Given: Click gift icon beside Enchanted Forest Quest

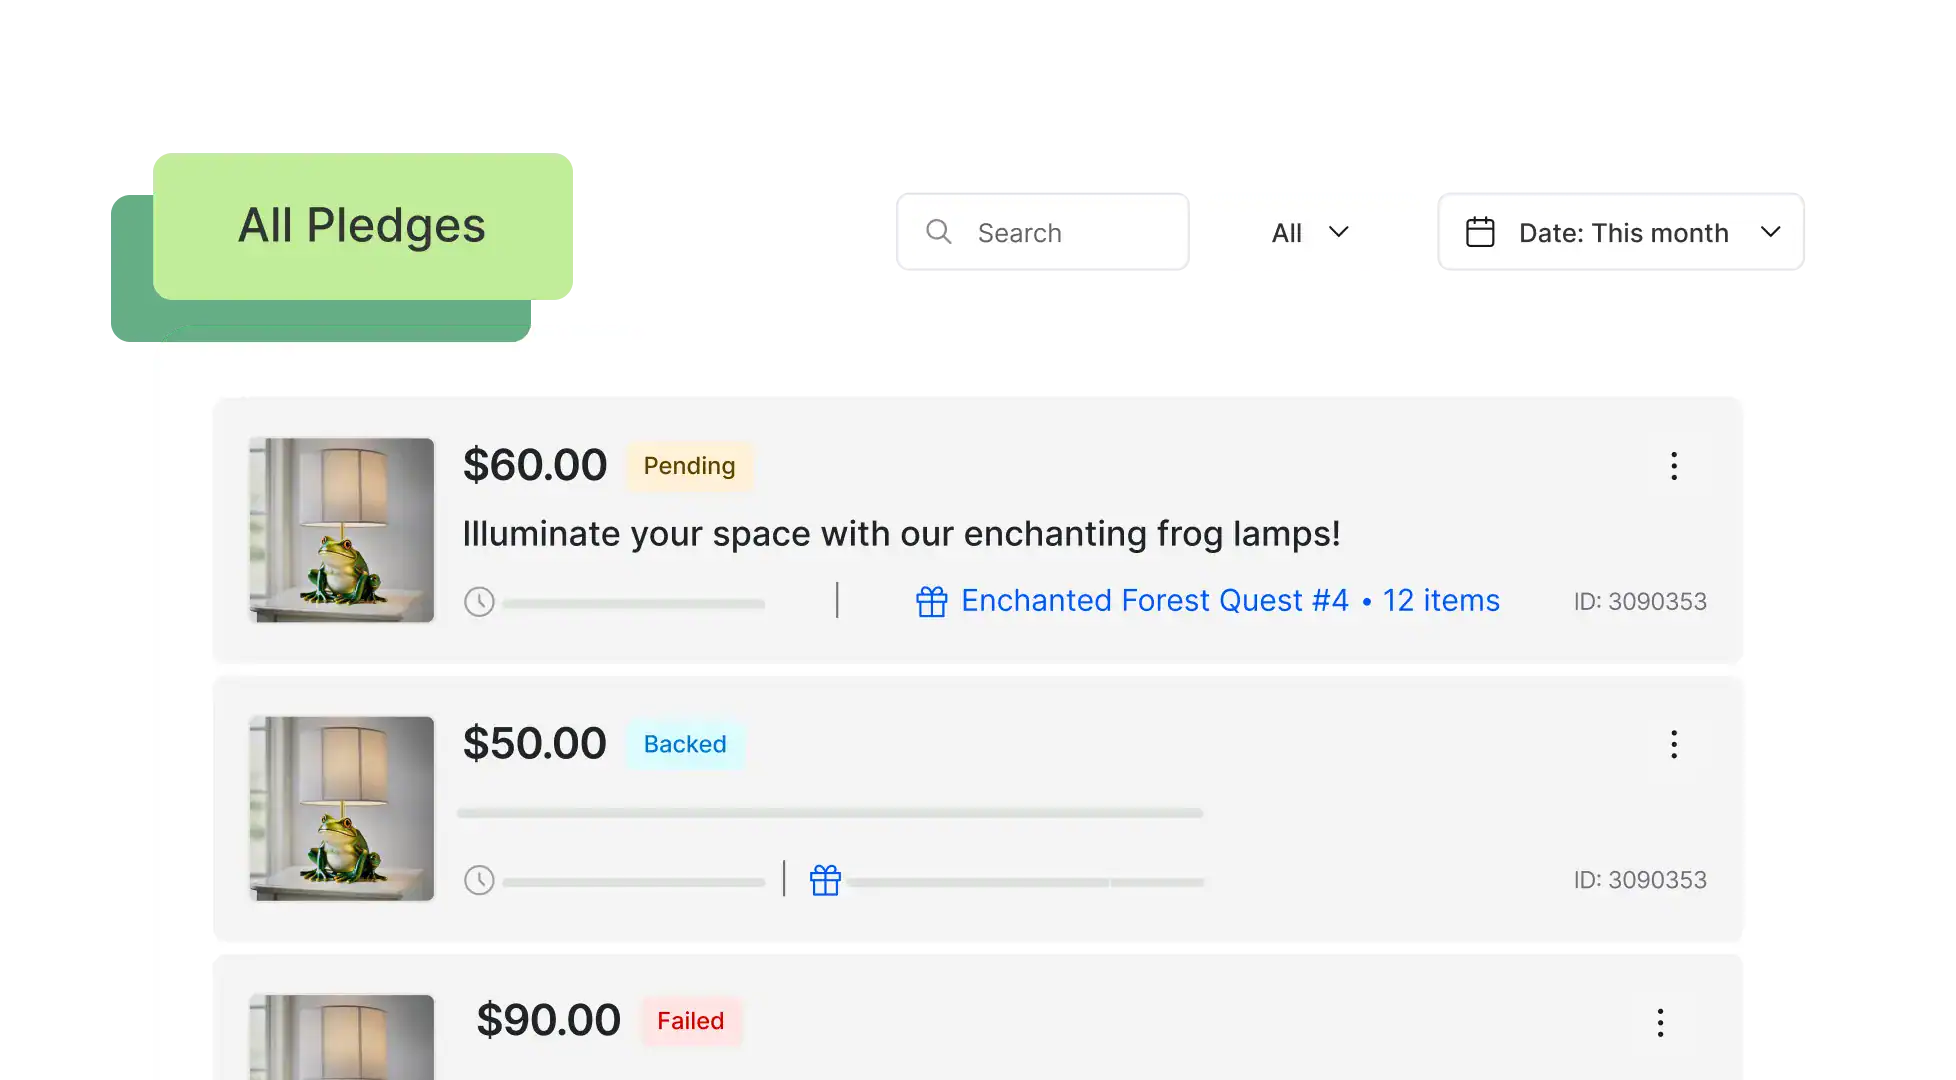Looking at the screenshot, I should point(931,601).
